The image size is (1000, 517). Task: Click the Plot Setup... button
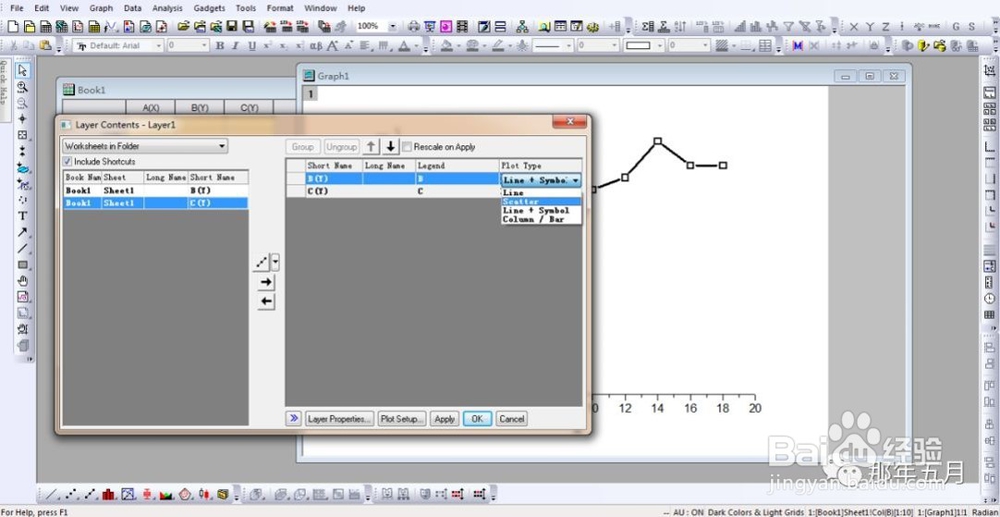(402, 419)
